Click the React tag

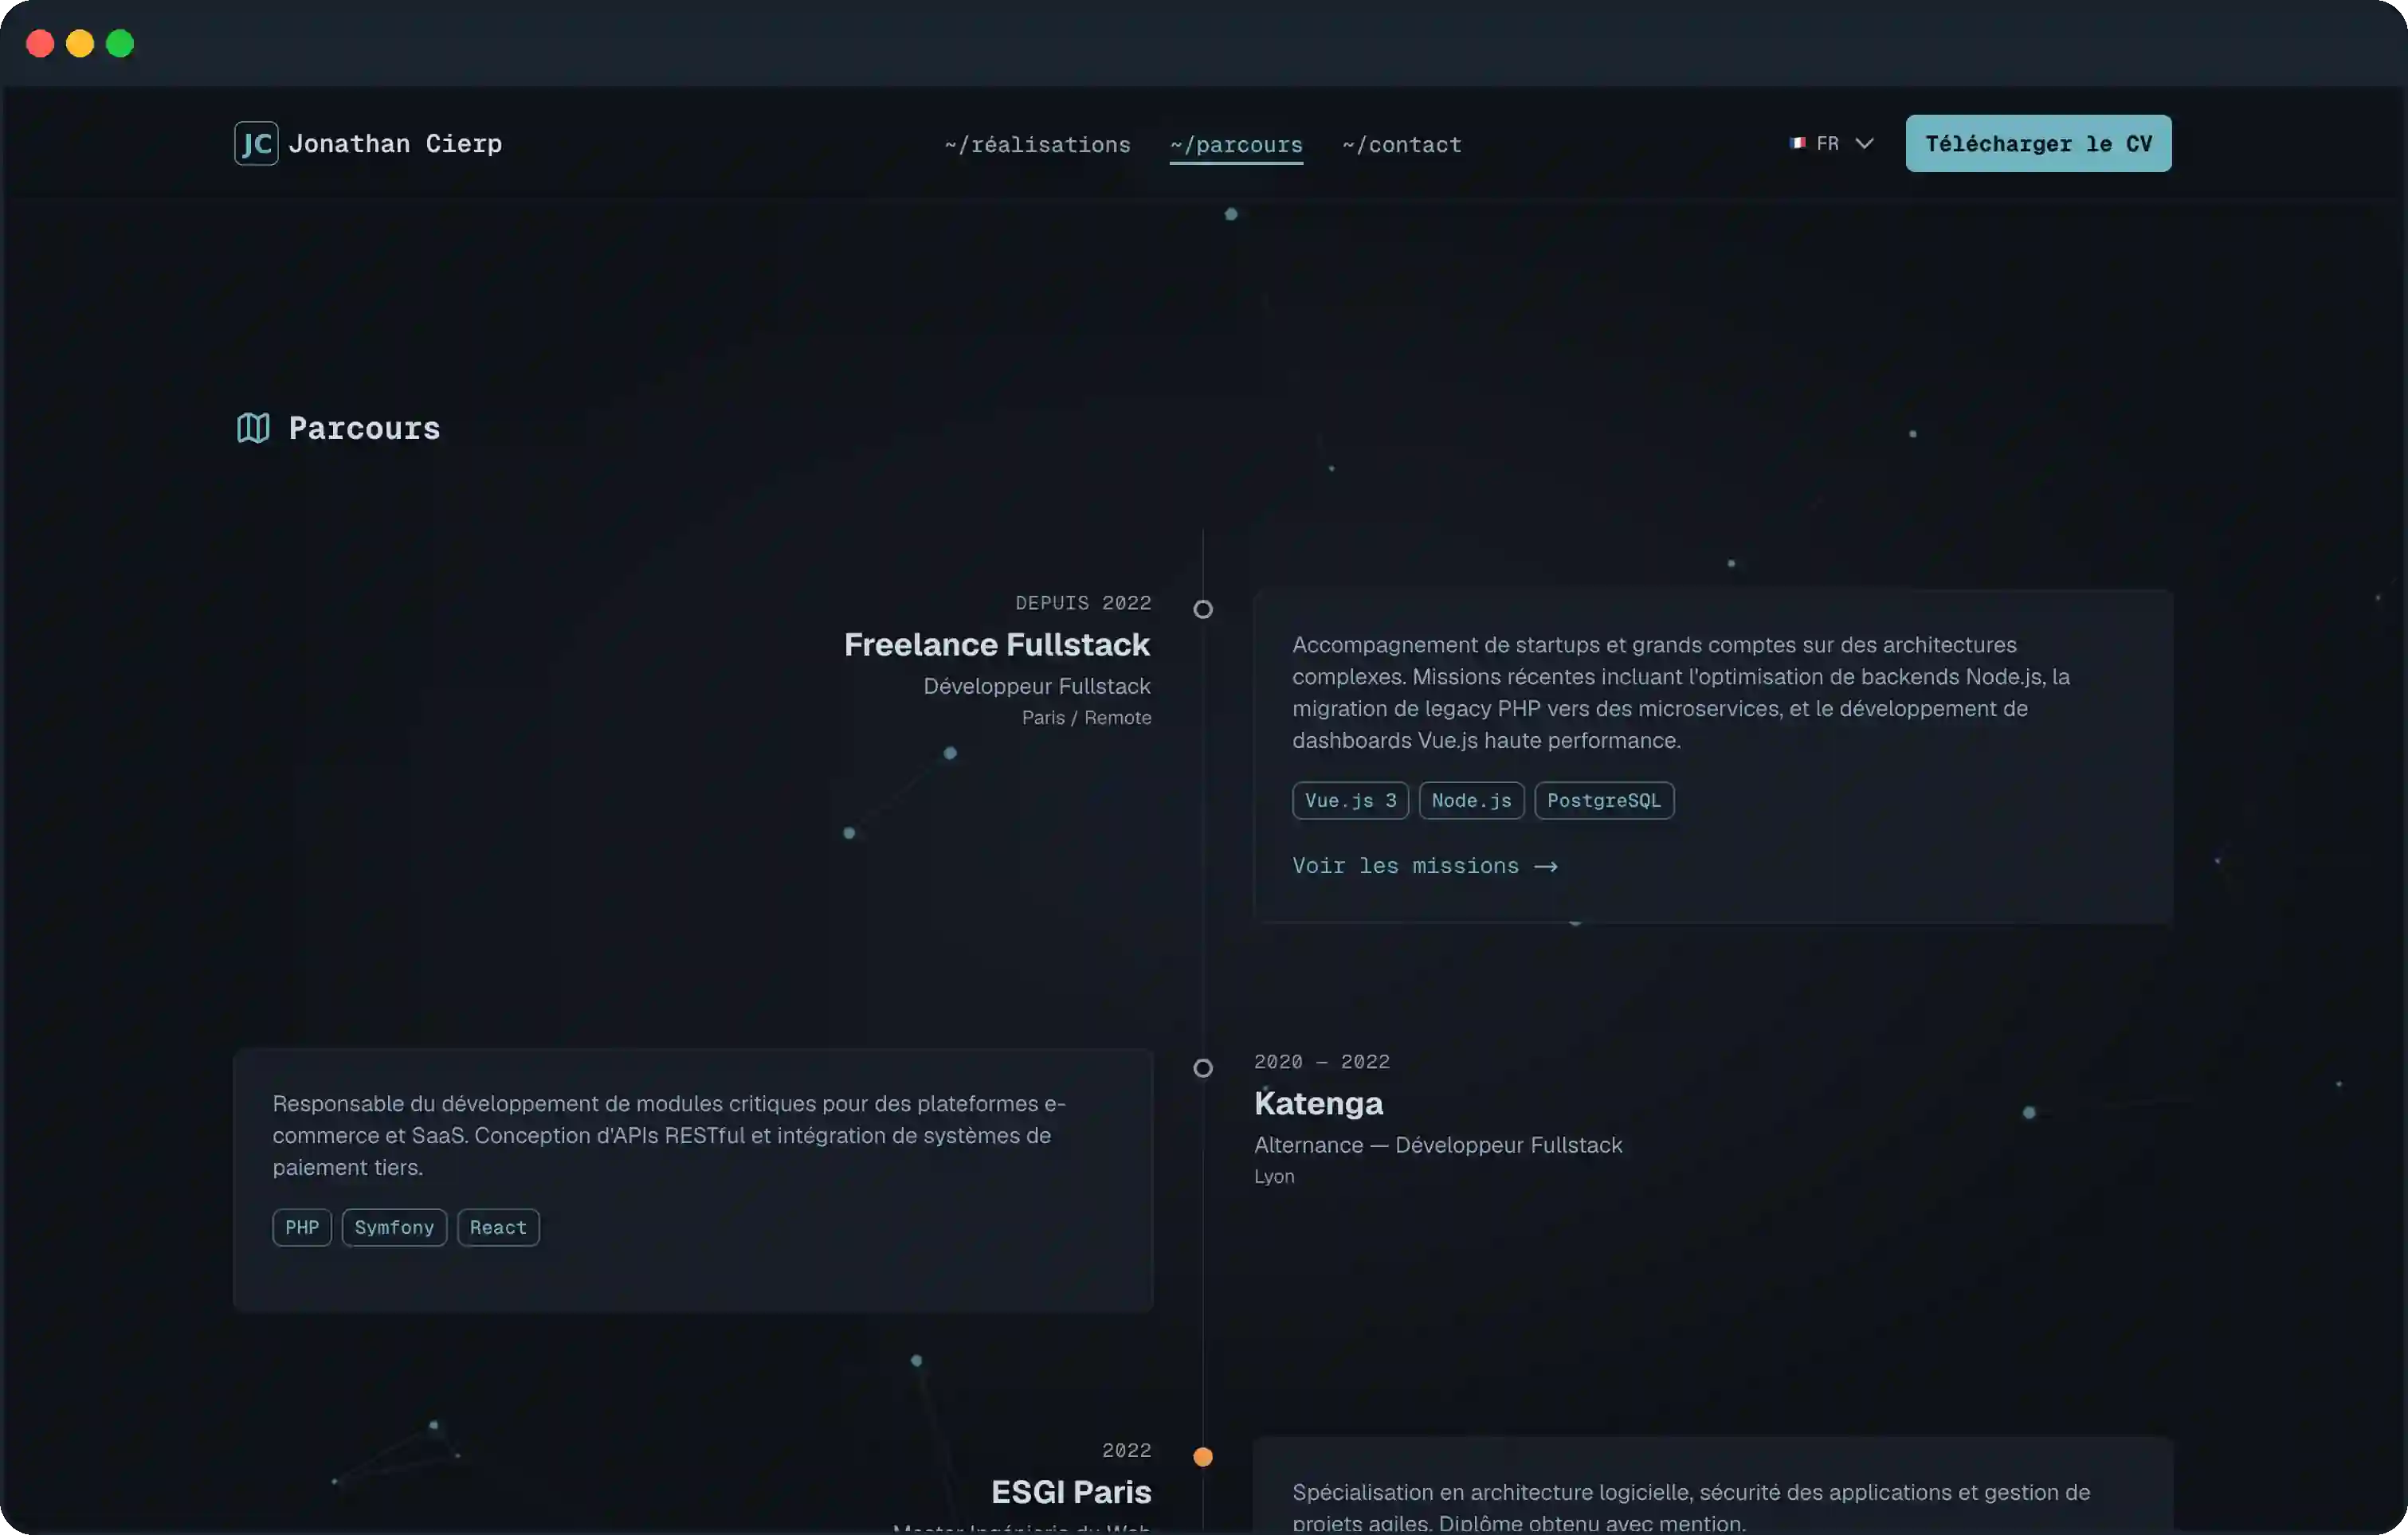click(x=498, y=1228)
